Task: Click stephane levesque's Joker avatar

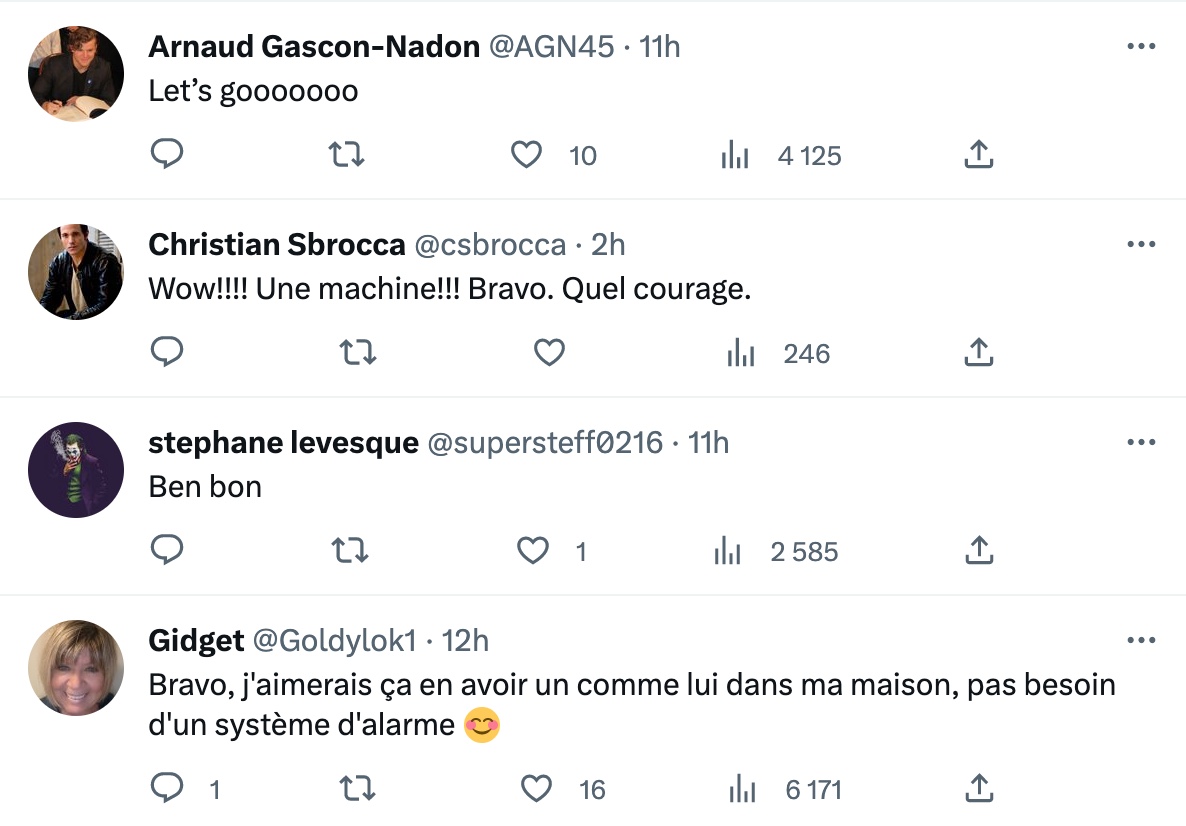Action: [76, 469]
